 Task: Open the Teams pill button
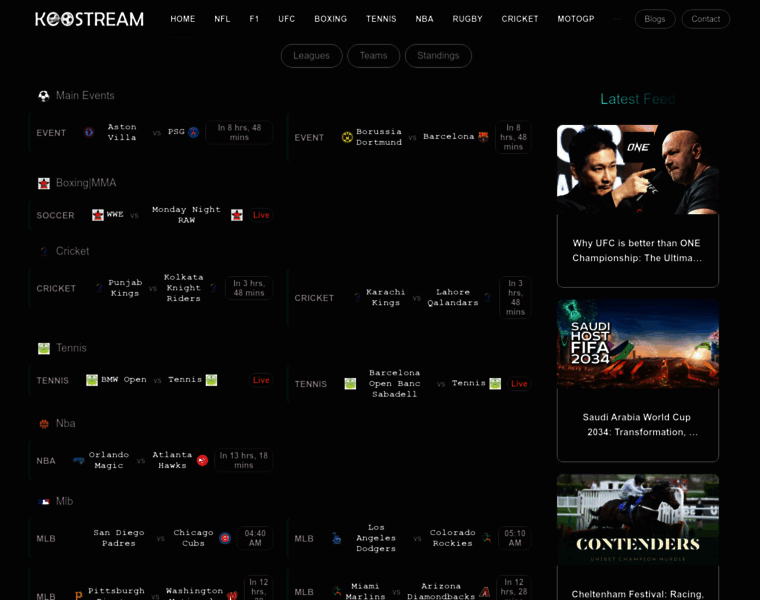[373, 56]
